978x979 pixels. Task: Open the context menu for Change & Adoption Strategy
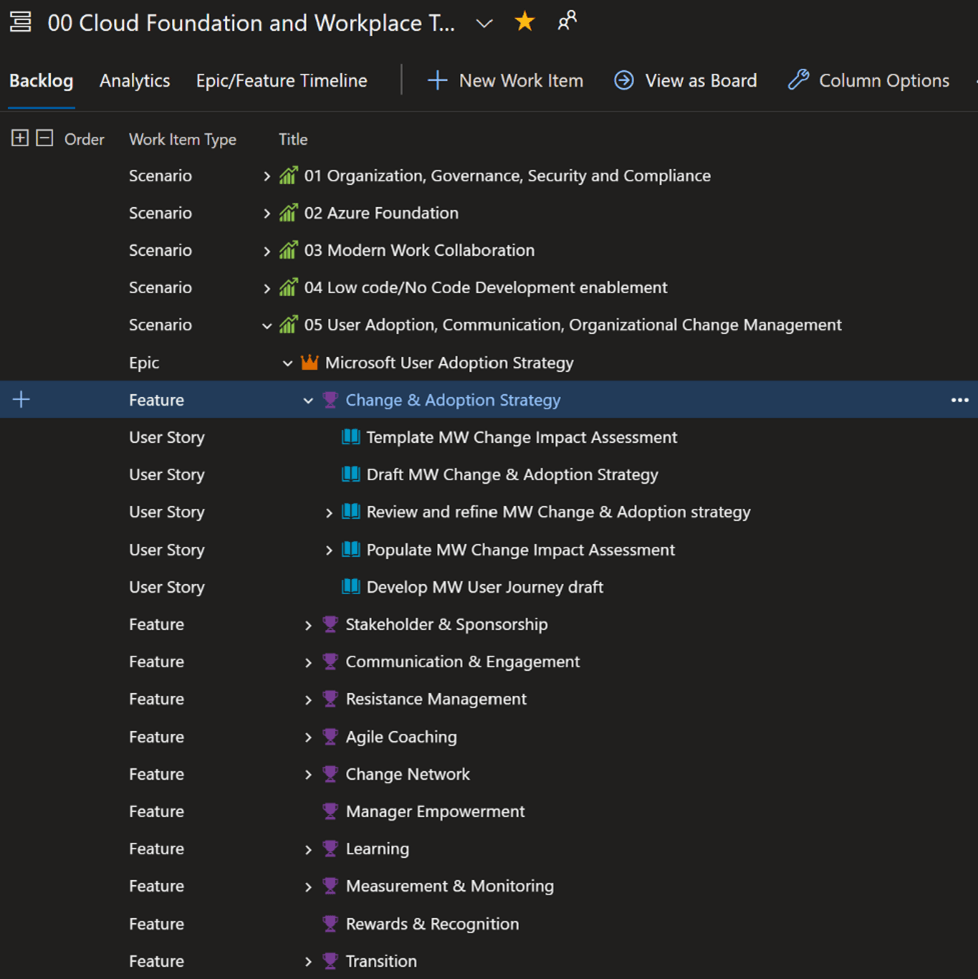pos(959,399)
